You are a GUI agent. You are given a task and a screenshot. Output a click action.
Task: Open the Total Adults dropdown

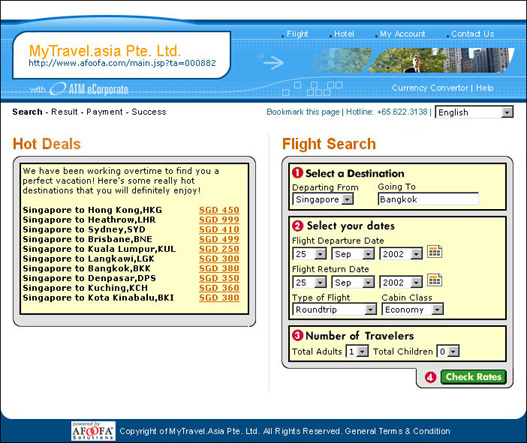[x=357, y=352]
